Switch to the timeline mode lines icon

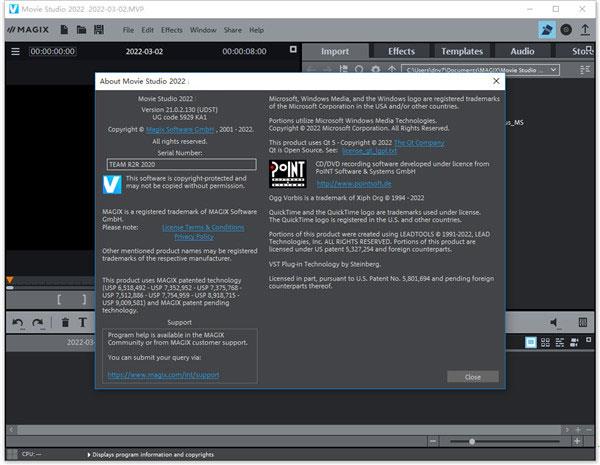point(559,342)
